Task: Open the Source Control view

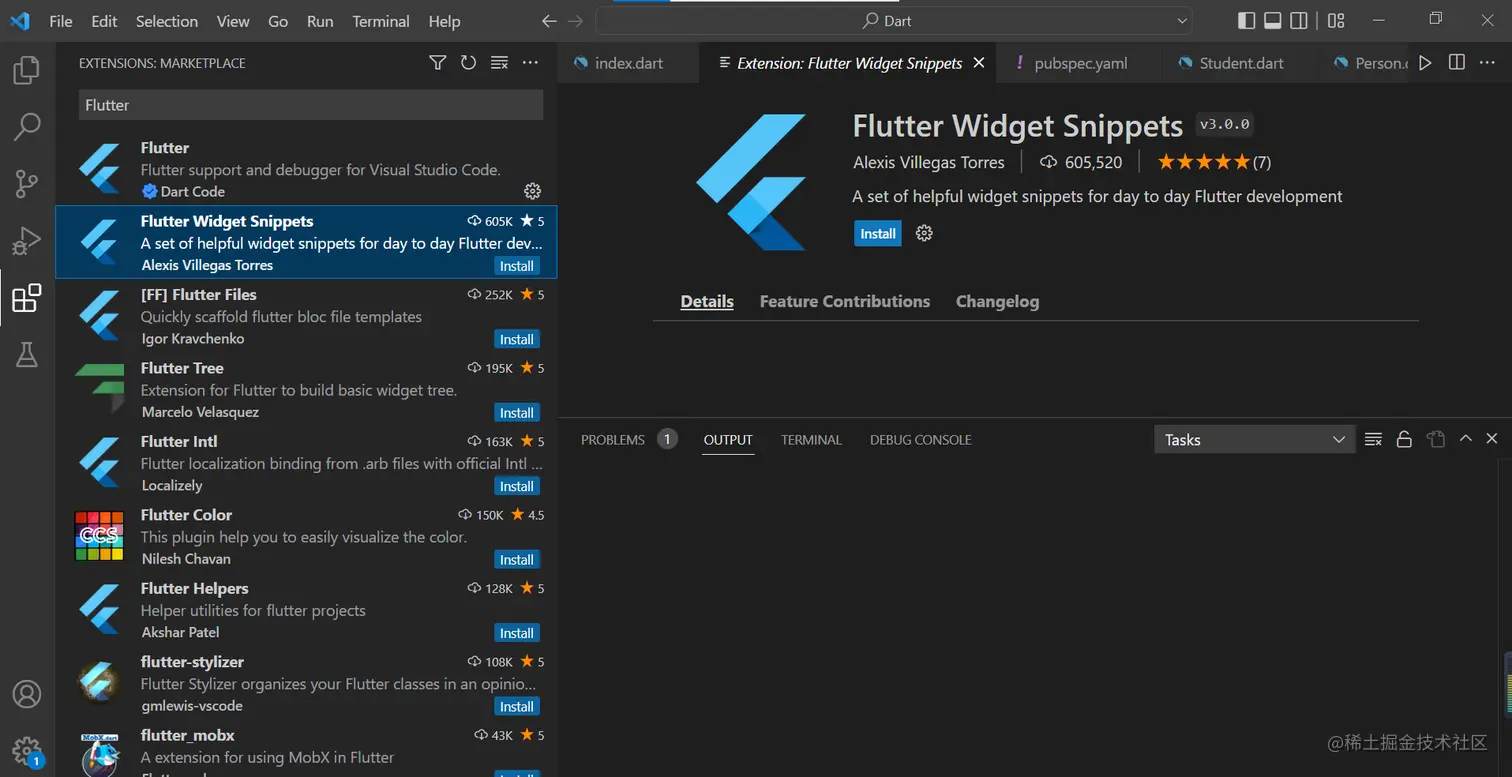Action: pyautogui.click(x=27, y=184)
